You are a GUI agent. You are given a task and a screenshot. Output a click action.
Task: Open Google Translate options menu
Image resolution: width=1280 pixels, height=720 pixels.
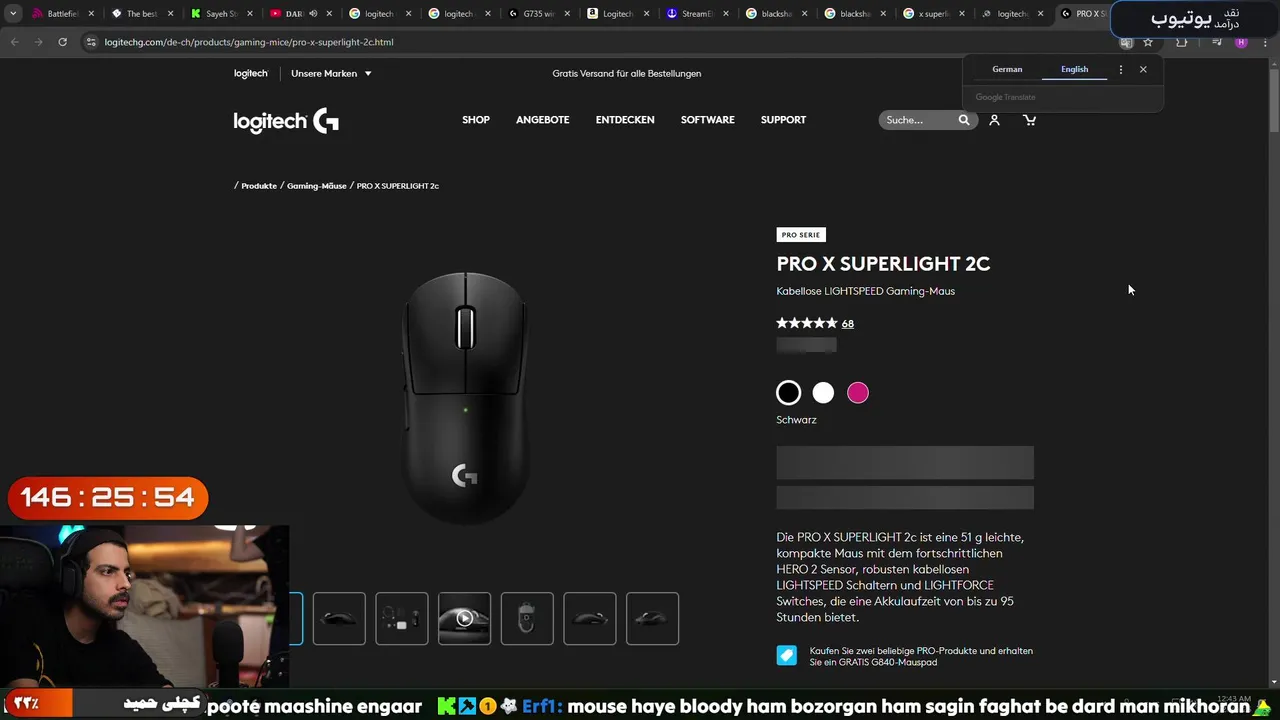point(1120,69)
